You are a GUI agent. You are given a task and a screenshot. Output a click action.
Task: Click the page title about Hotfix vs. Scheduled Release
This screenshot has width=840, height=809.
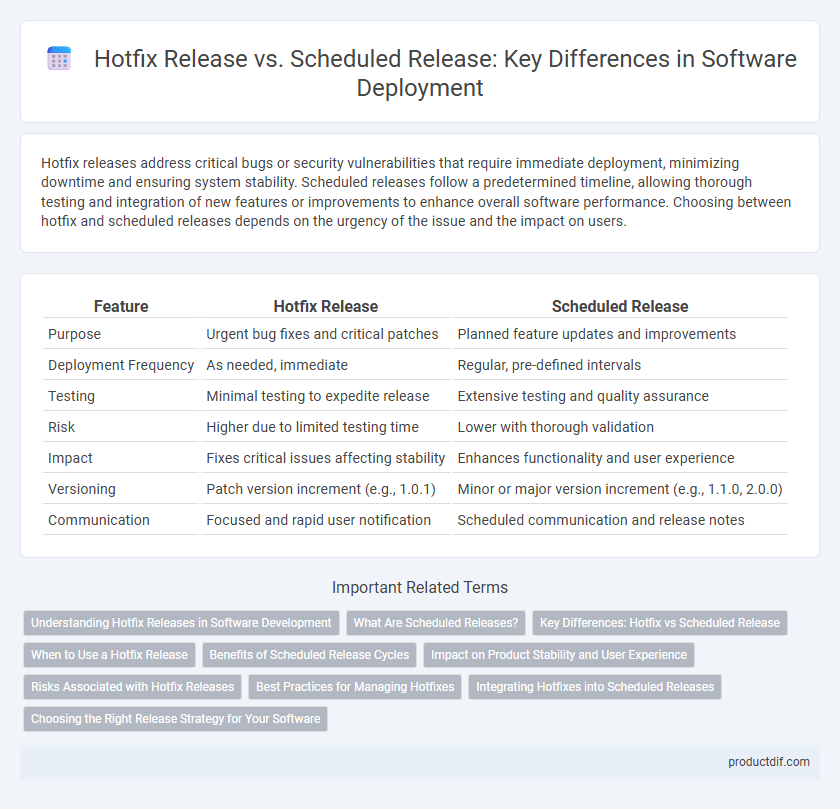pos(445,73)
